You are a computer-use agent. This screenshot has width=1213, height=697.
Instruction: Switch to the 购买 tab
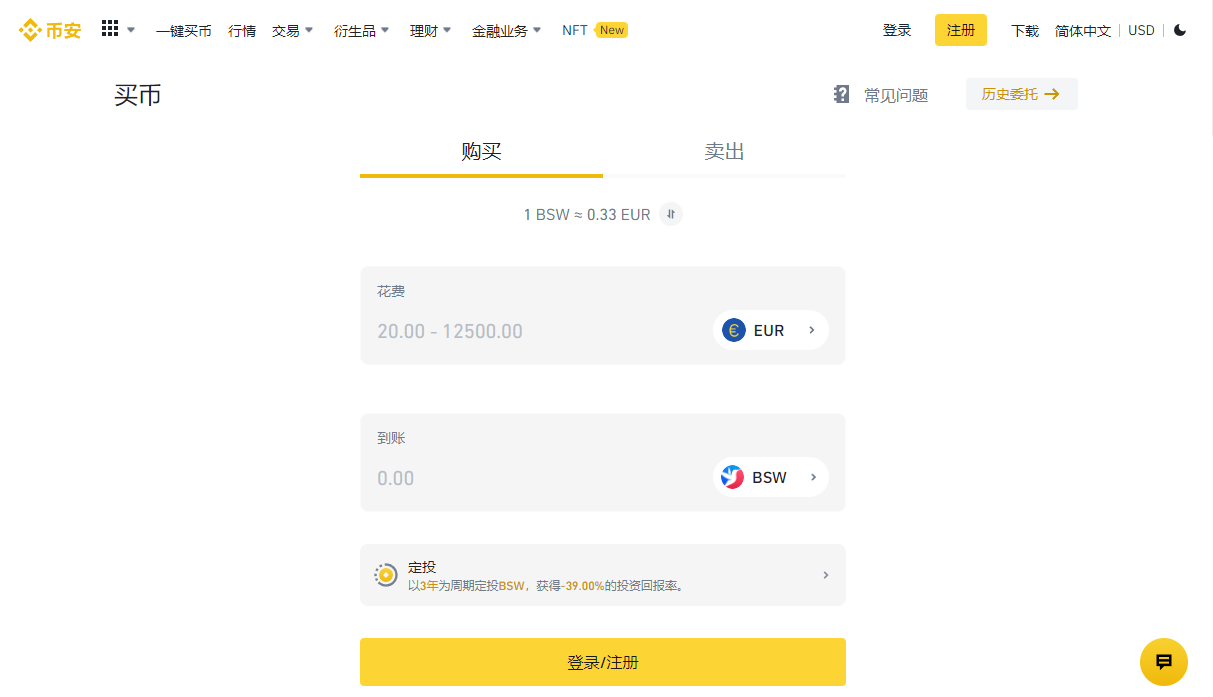point(481,152)
